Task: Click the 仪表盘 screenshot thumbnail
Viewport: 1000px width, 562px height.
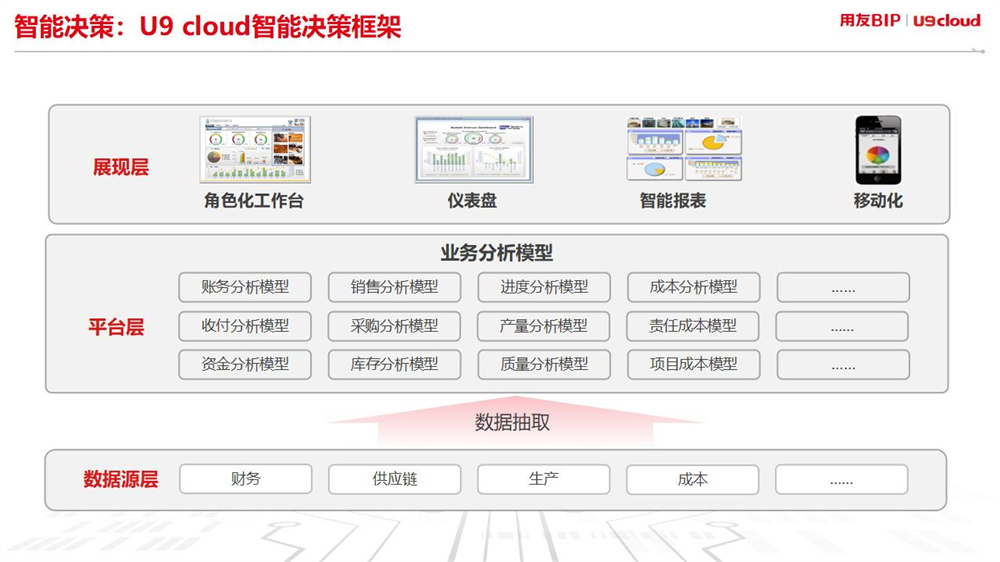Action: [474, 150]
